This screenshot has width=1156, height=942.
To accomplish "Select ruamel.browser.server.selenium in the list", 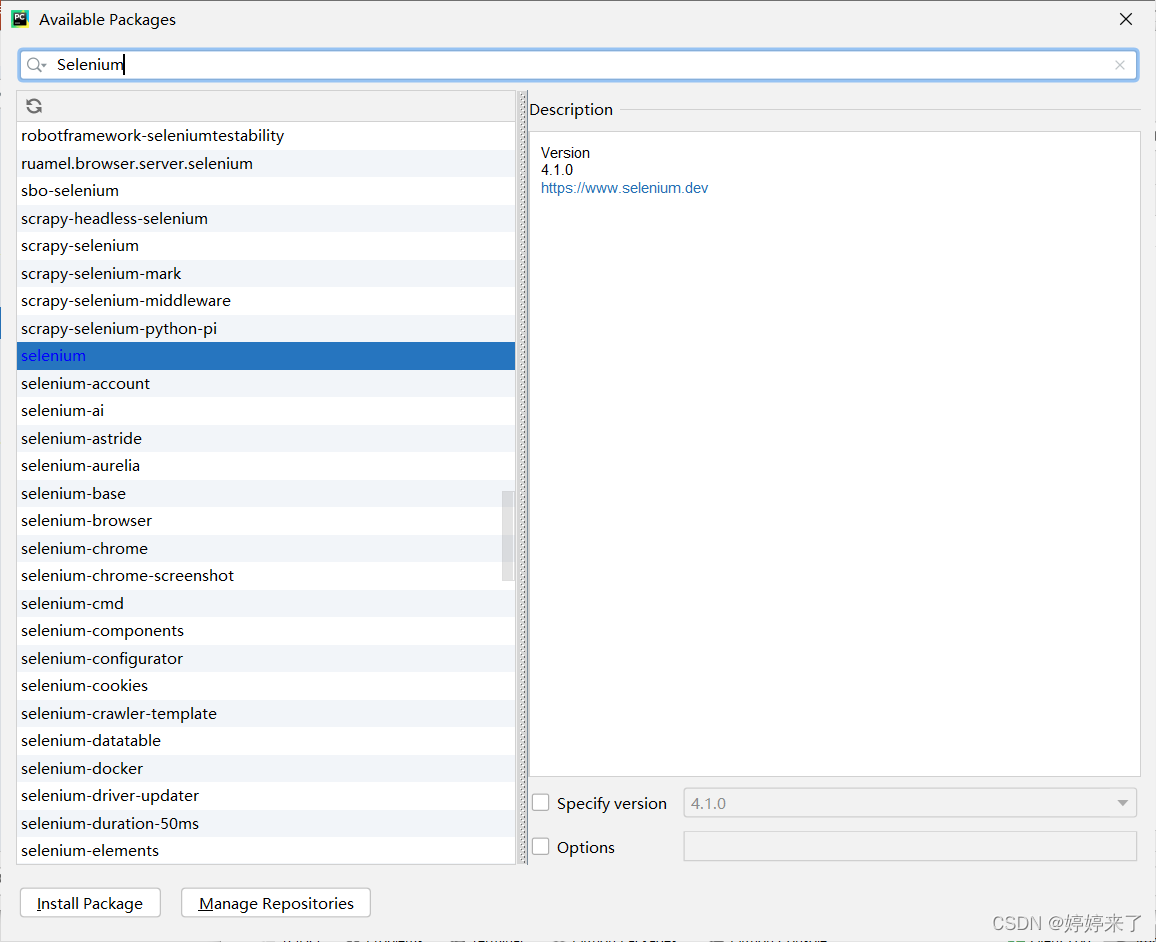I will pyautogui.click(x=265, y=164).
